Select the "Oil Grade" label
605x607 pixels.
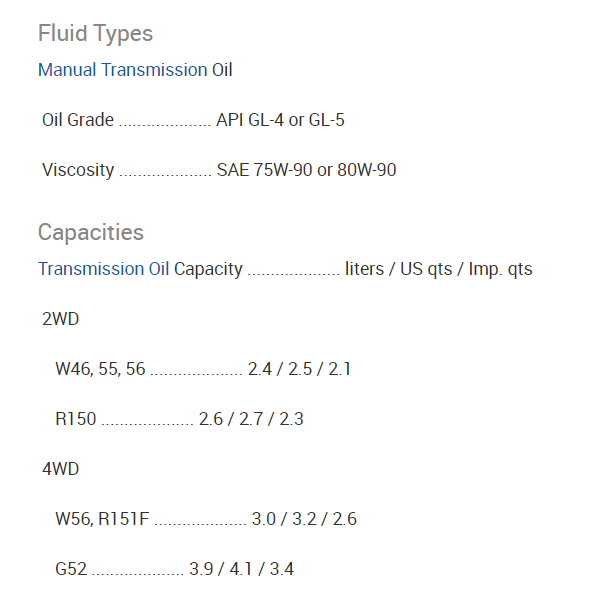[x=78, y=120]
